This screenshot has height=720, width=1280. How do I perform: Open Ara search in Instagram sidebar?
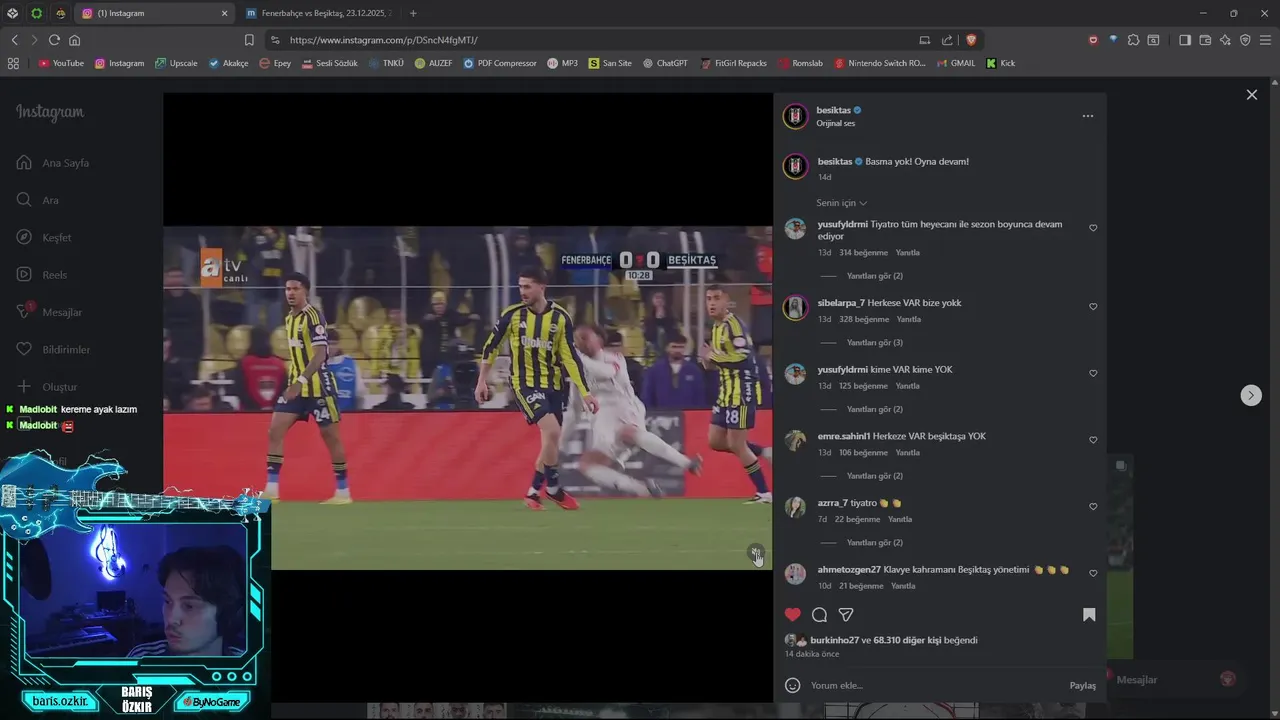(x=38, y=200)
